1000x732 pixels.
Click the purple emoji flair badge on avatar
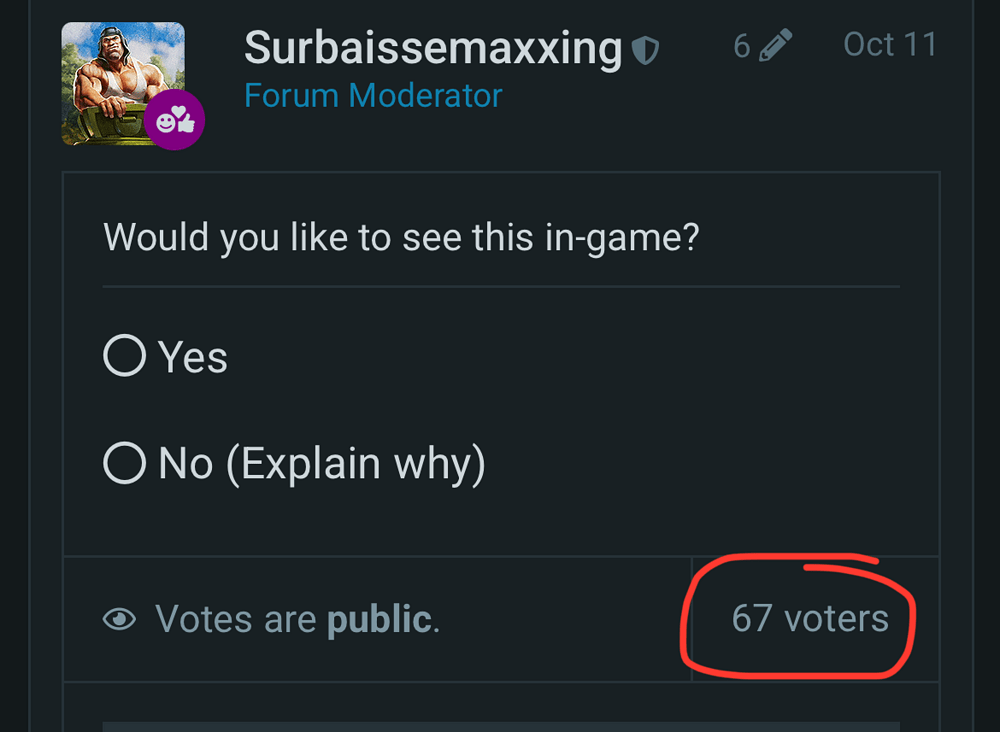pyautogui.click(x=174, y=121)
